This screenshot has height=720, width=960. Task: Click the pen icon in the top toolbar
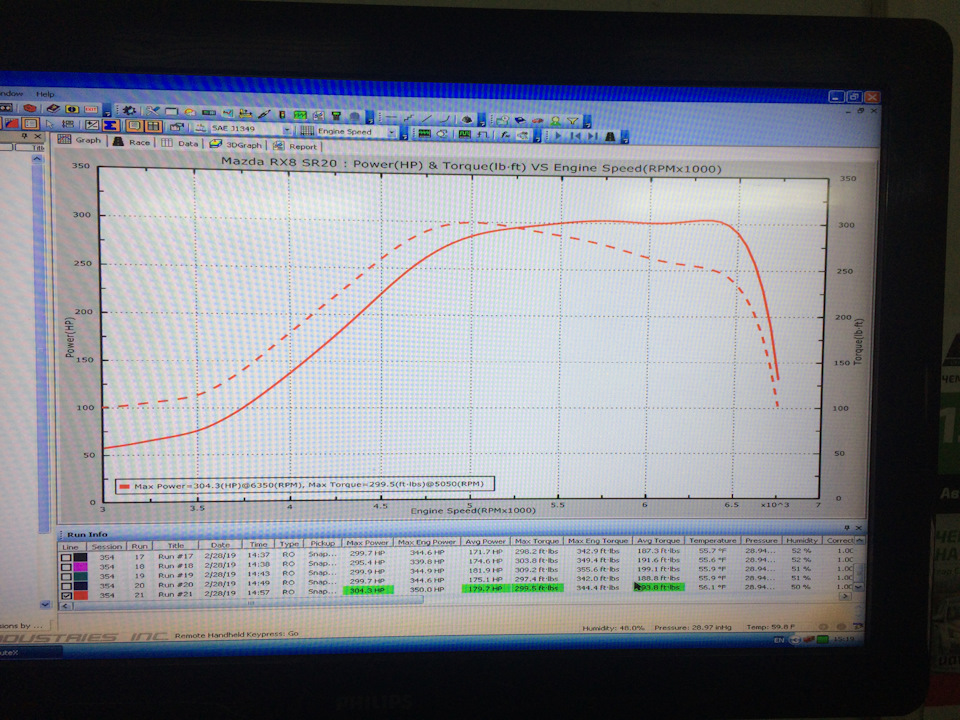tap(264, 114)
